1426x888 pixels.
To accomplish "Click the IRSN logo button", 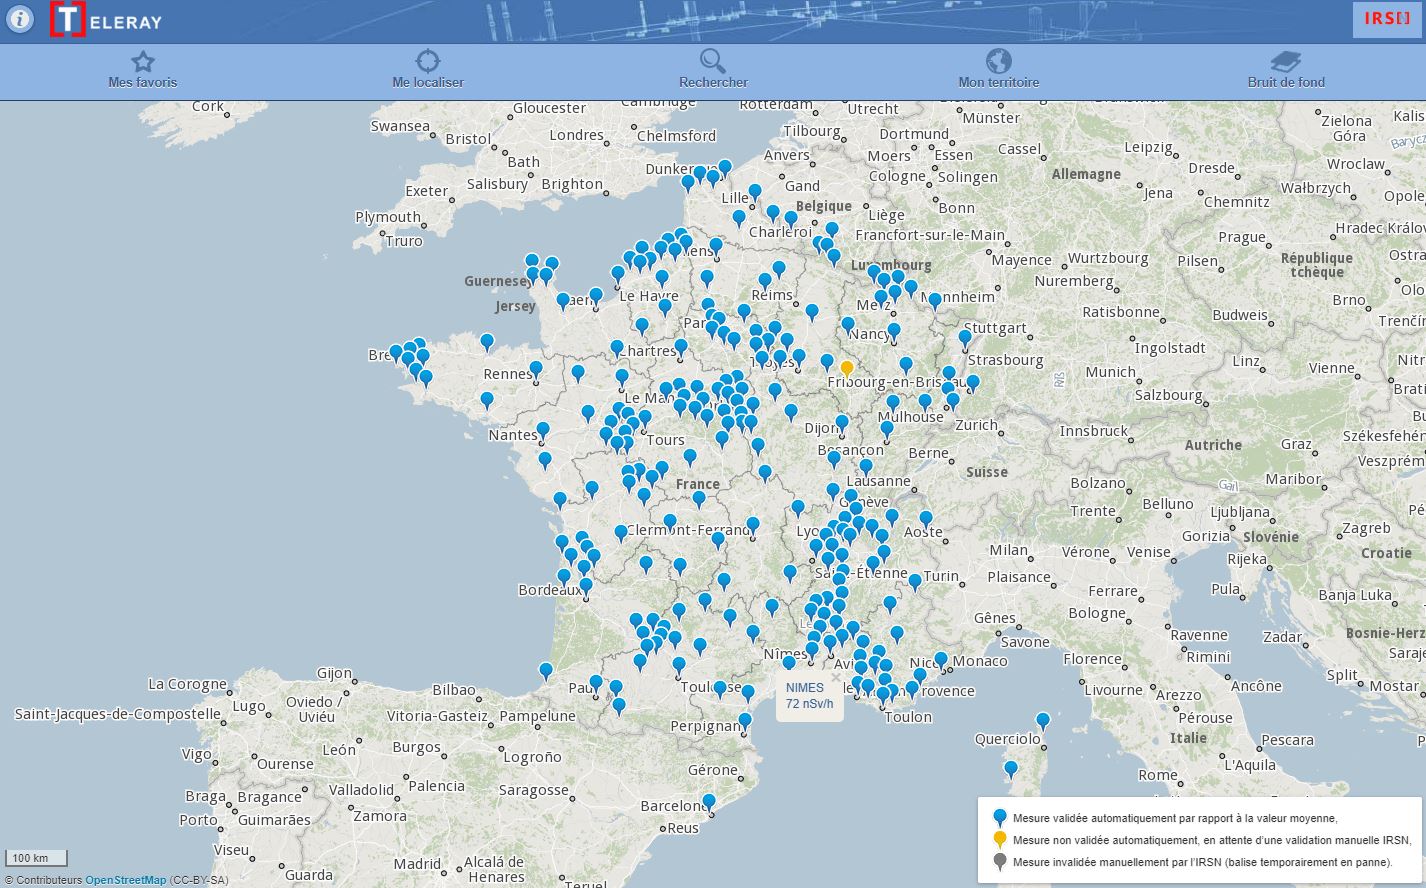I will [1386, 19].
